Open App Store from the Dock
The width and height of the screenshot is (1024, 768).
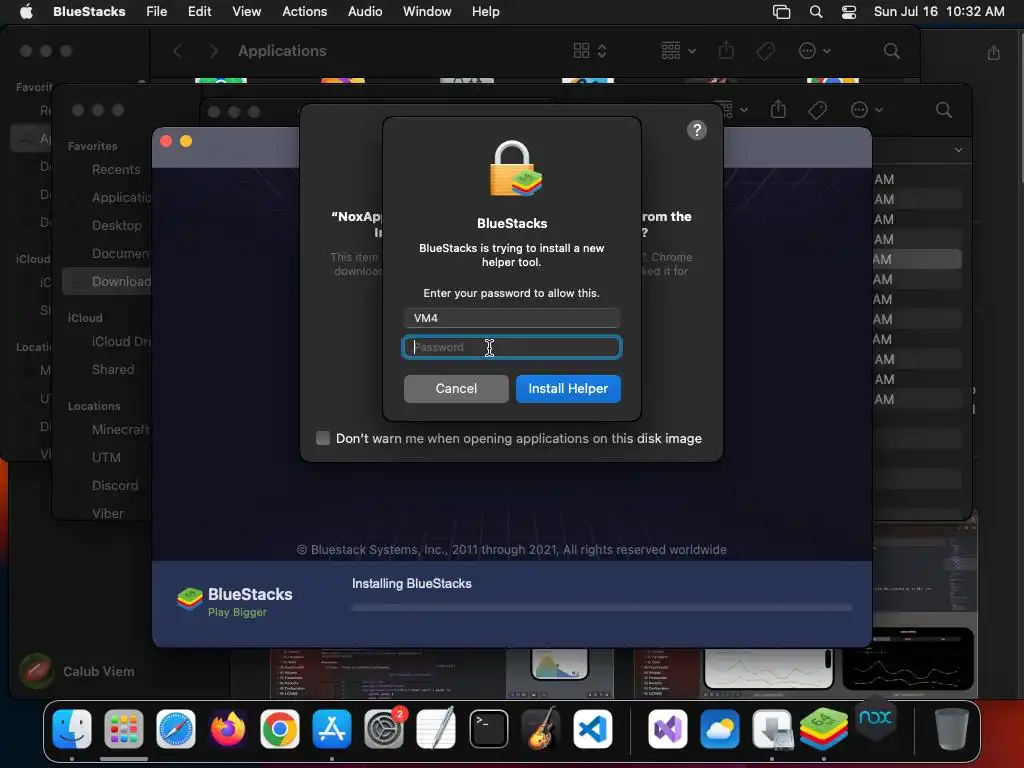pos(332,729)
